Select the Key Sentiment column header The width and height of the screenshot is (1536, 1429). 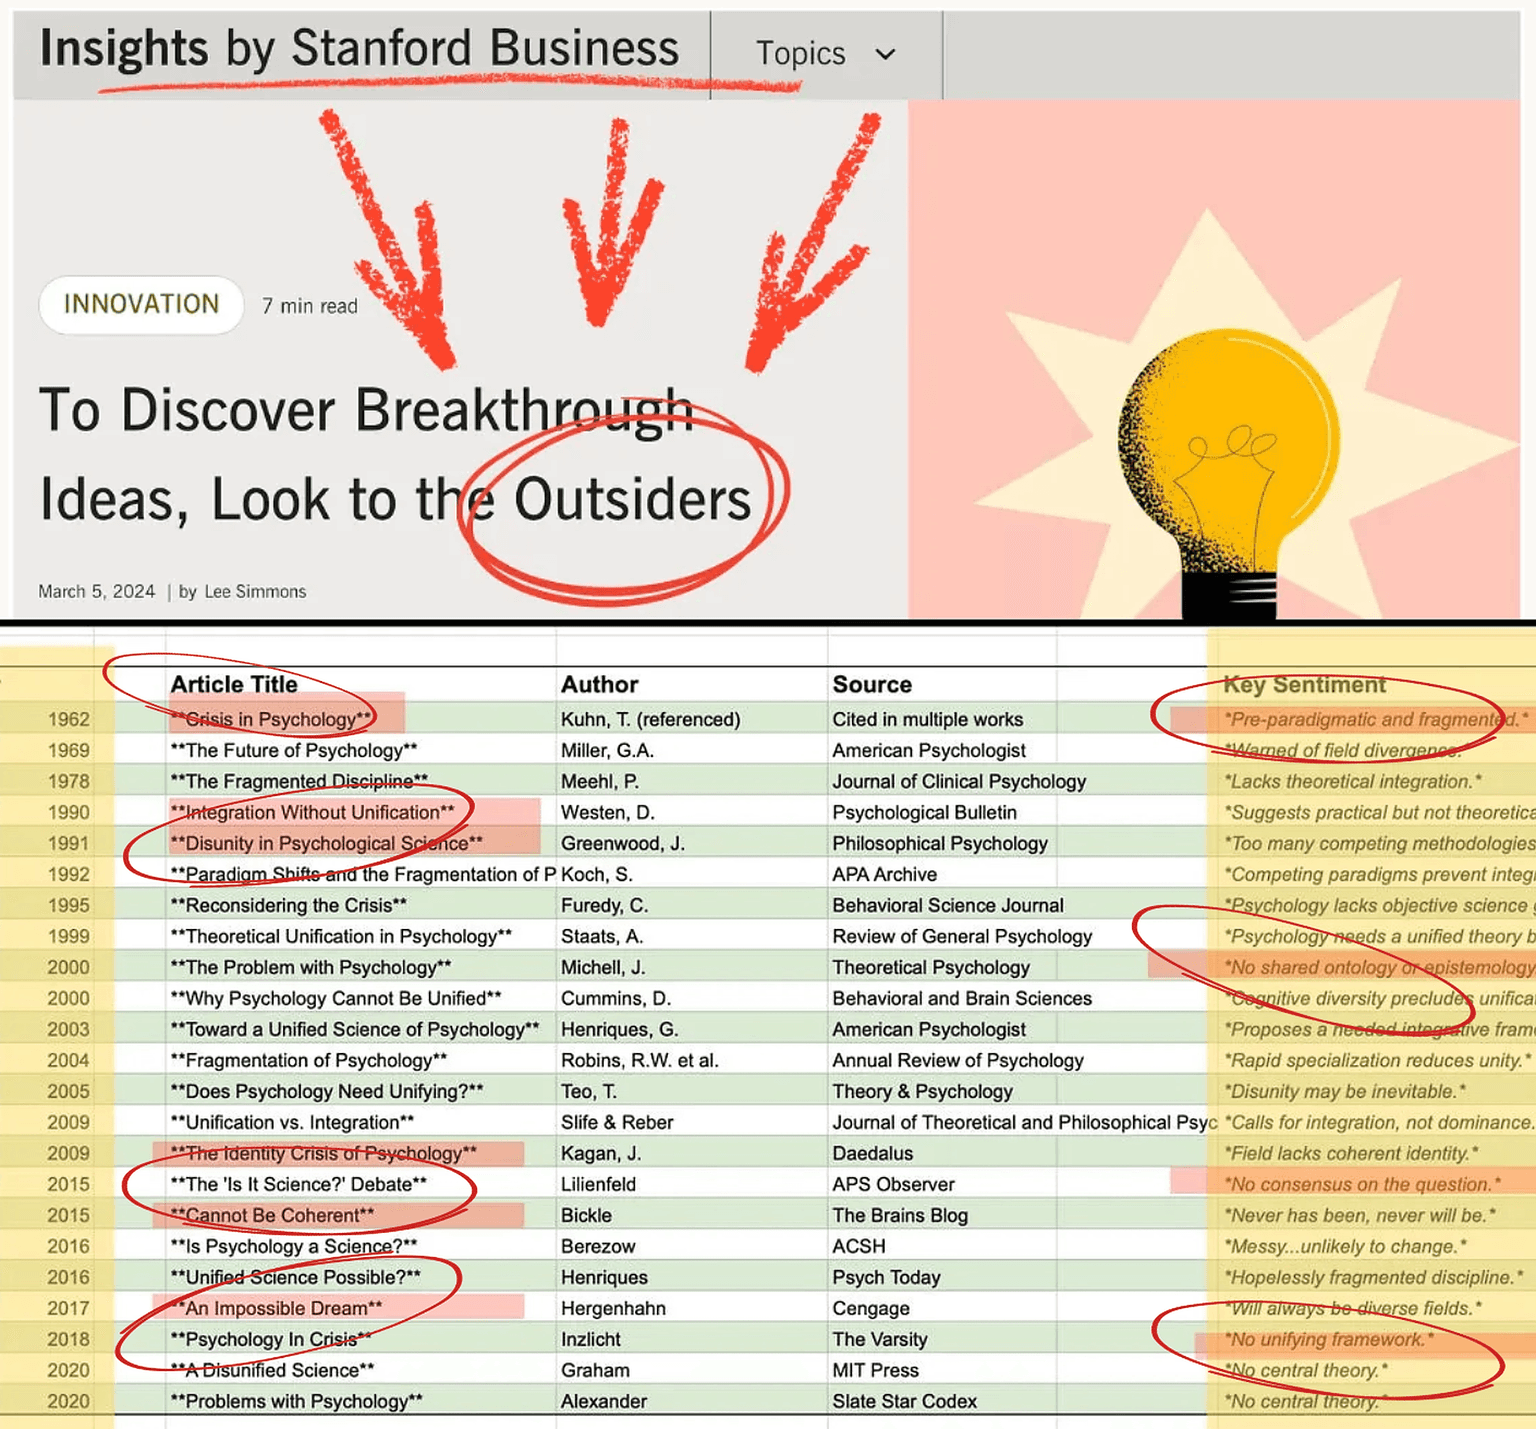click(1304, 684)
